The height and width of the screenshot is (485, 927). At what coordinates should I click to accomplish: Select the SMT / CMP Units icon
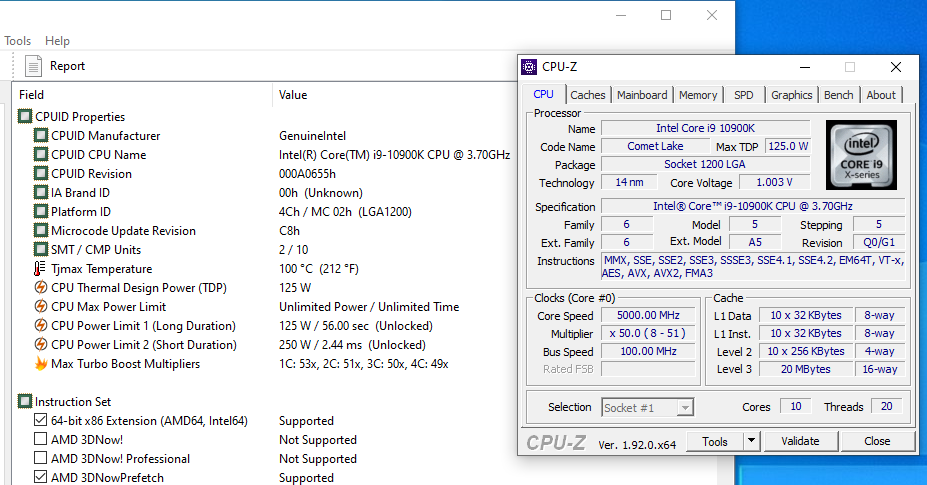click(41, 249)
